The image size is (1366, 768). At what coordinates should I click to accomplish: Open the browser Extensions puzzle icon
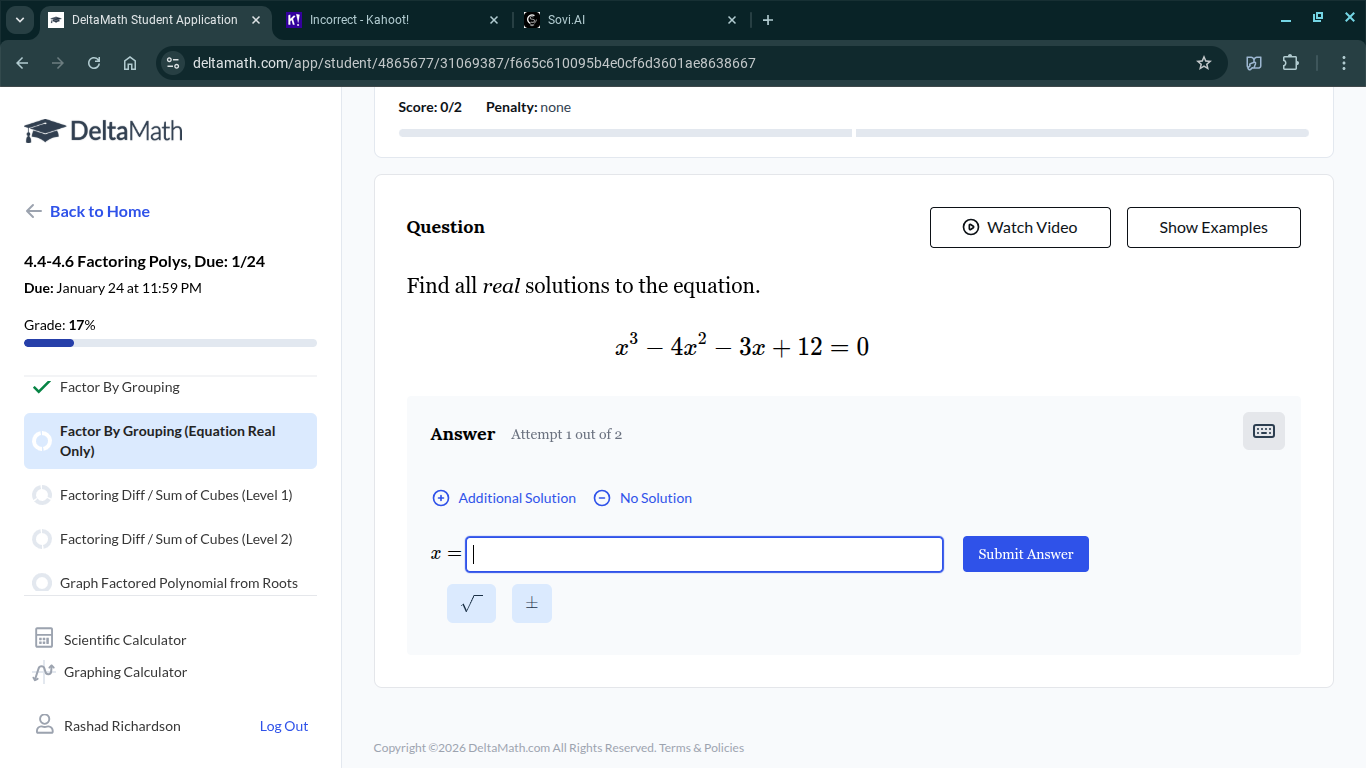point(1291,63)
